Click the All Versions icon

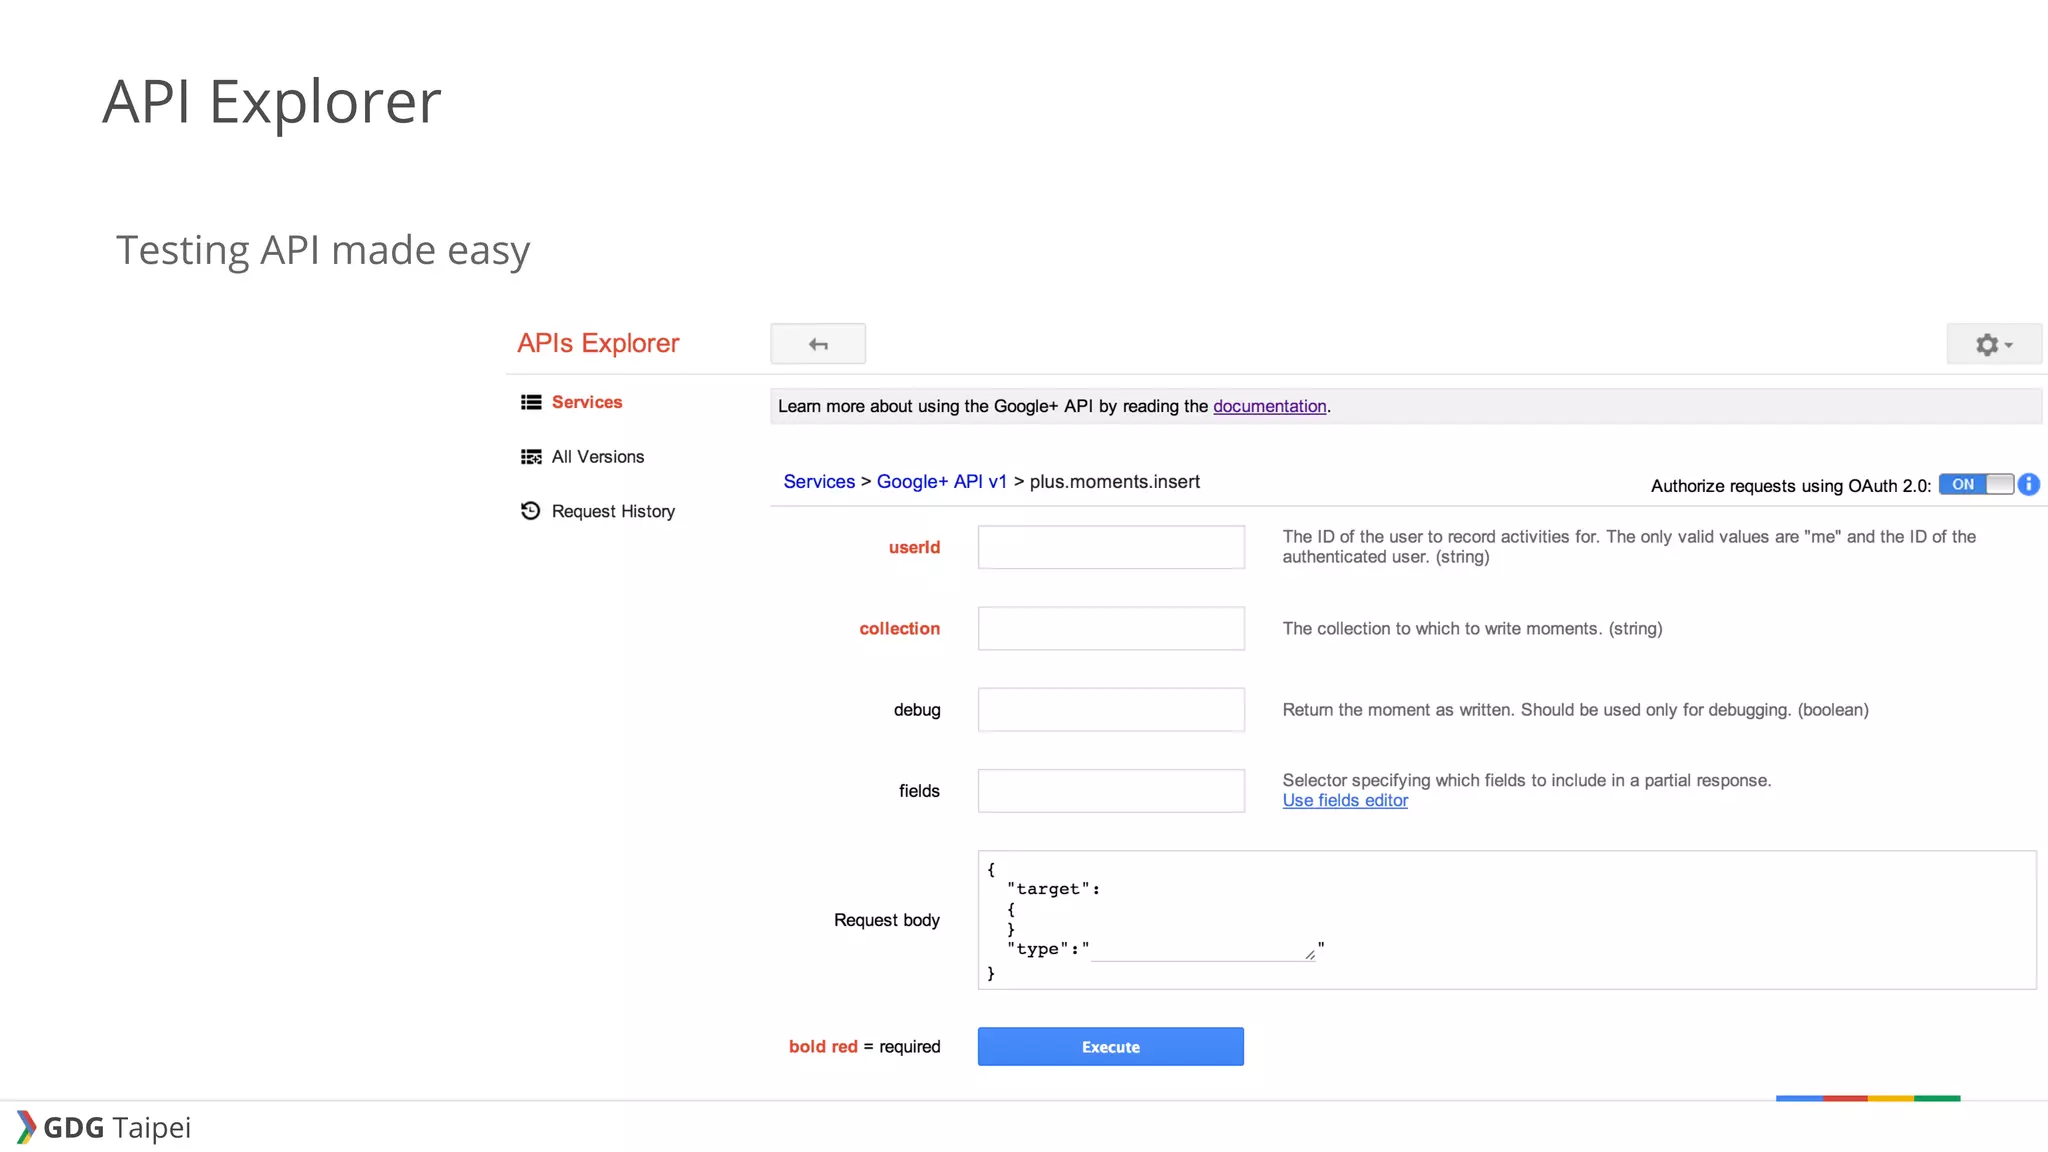pos(531,457)
